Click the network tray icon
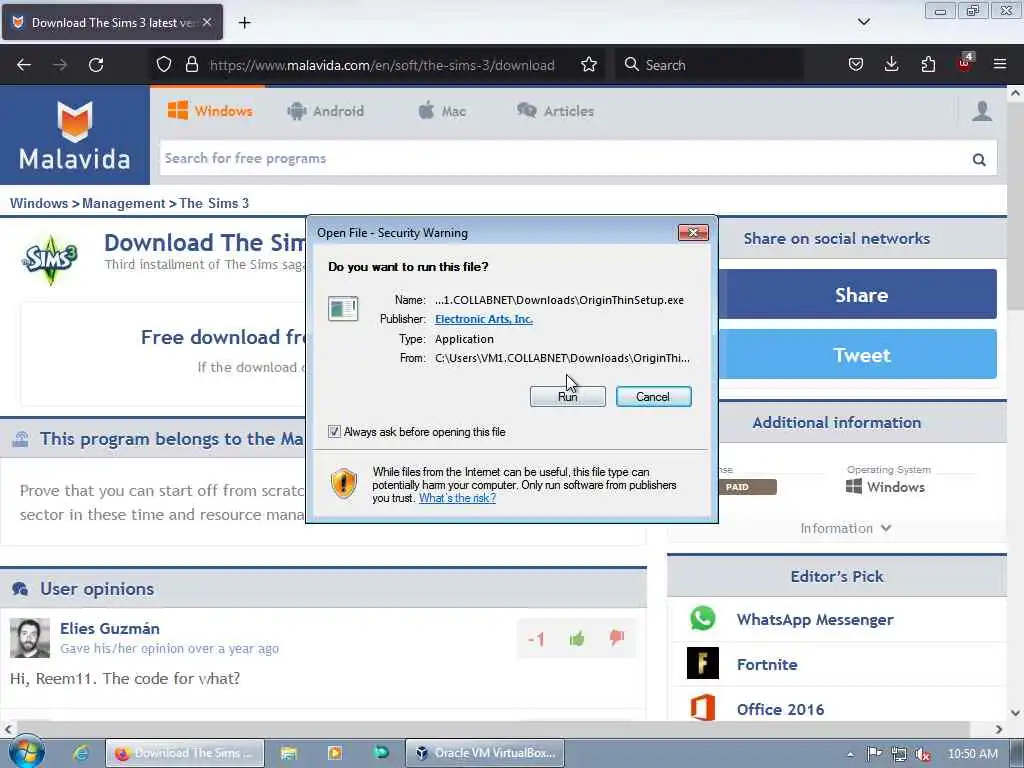1024x768 pixels. click(x=899, y=754)
